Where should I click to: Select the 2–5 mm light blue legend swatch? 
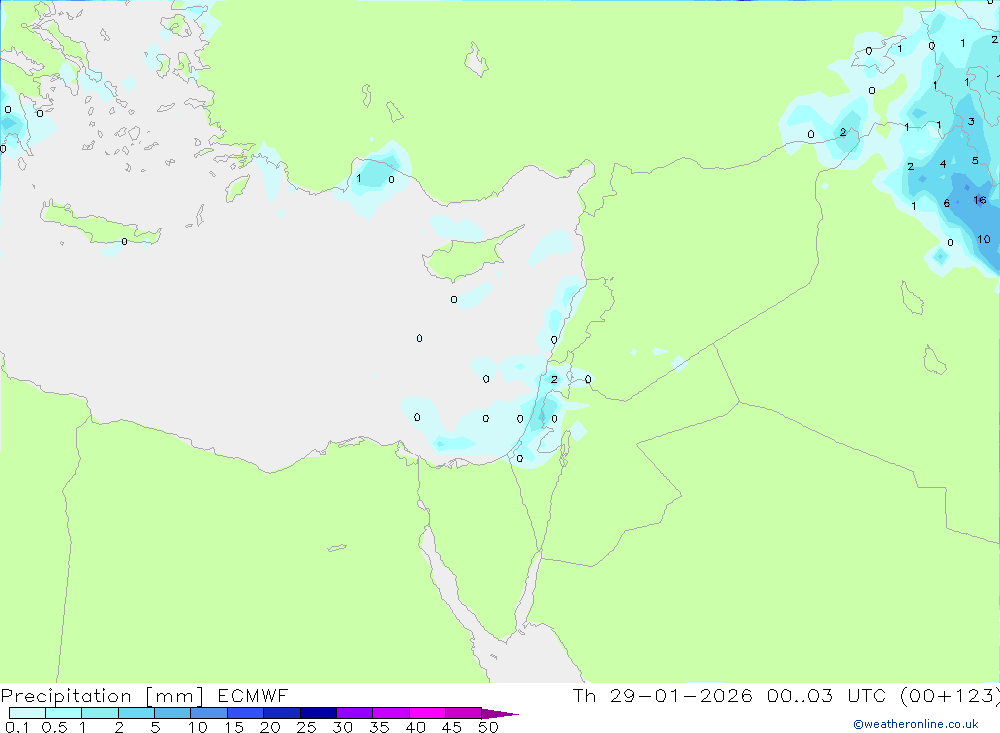pos(136,713)
